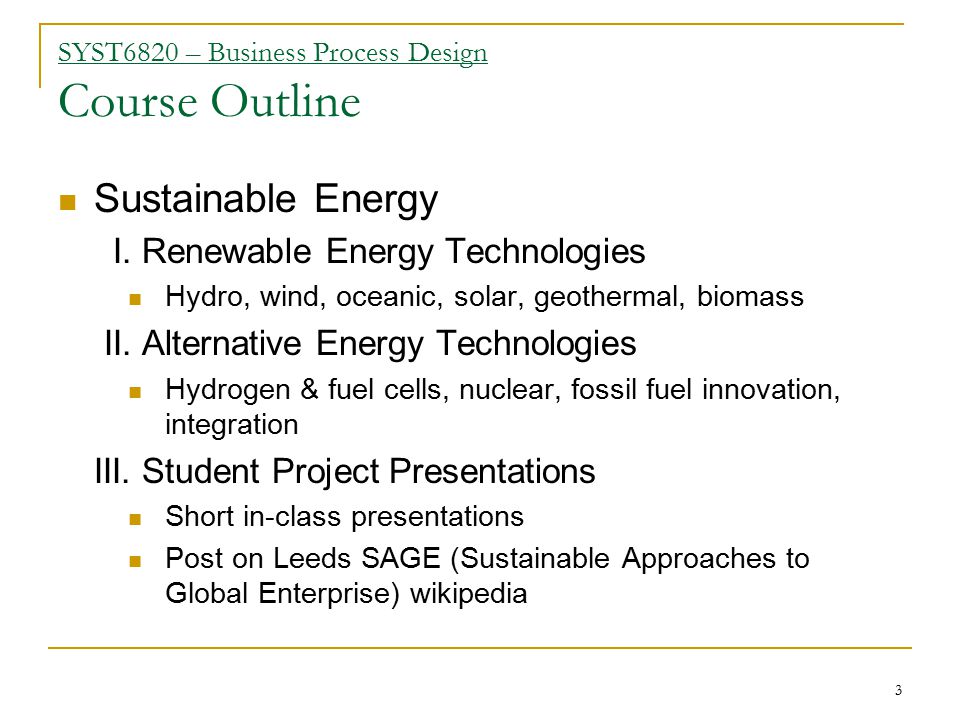The height and width of the screenshot is (720, 960).
Task: Click the gold bullet beside Sustainable Energy
Action: [x=67, y=202]
